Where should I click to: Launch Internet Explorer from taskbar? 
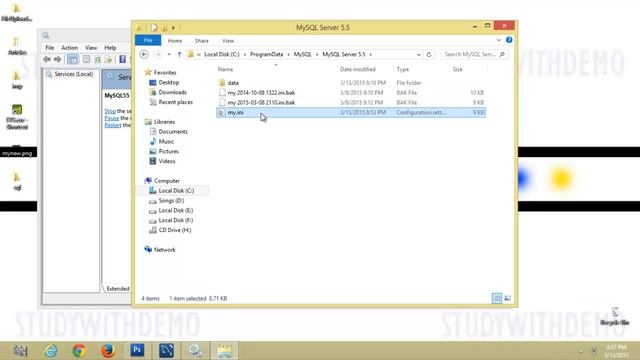[x=51, y=351]
